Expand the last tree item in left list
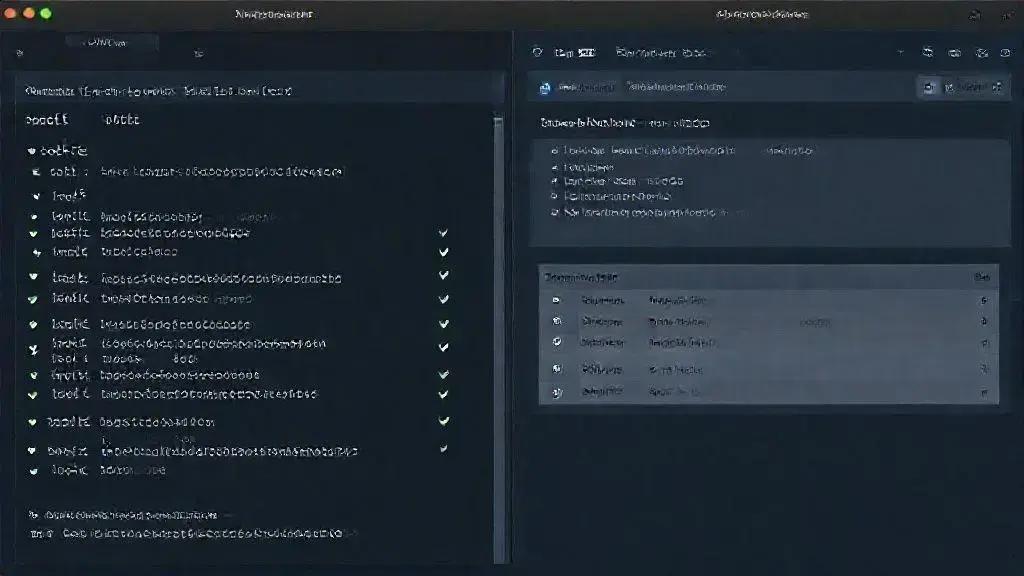Image resolution: width=1024 pixels, height=576 pixels. 33,470
